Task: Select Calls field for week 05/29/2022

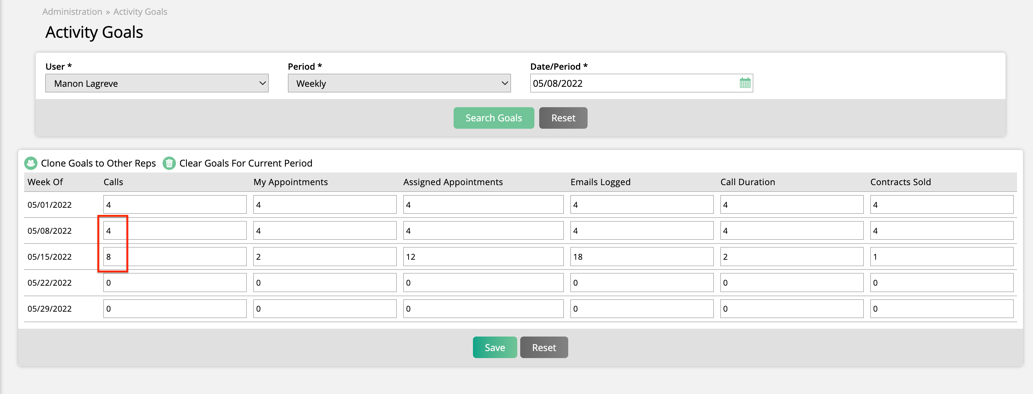Action: click(x=175, y=308)
